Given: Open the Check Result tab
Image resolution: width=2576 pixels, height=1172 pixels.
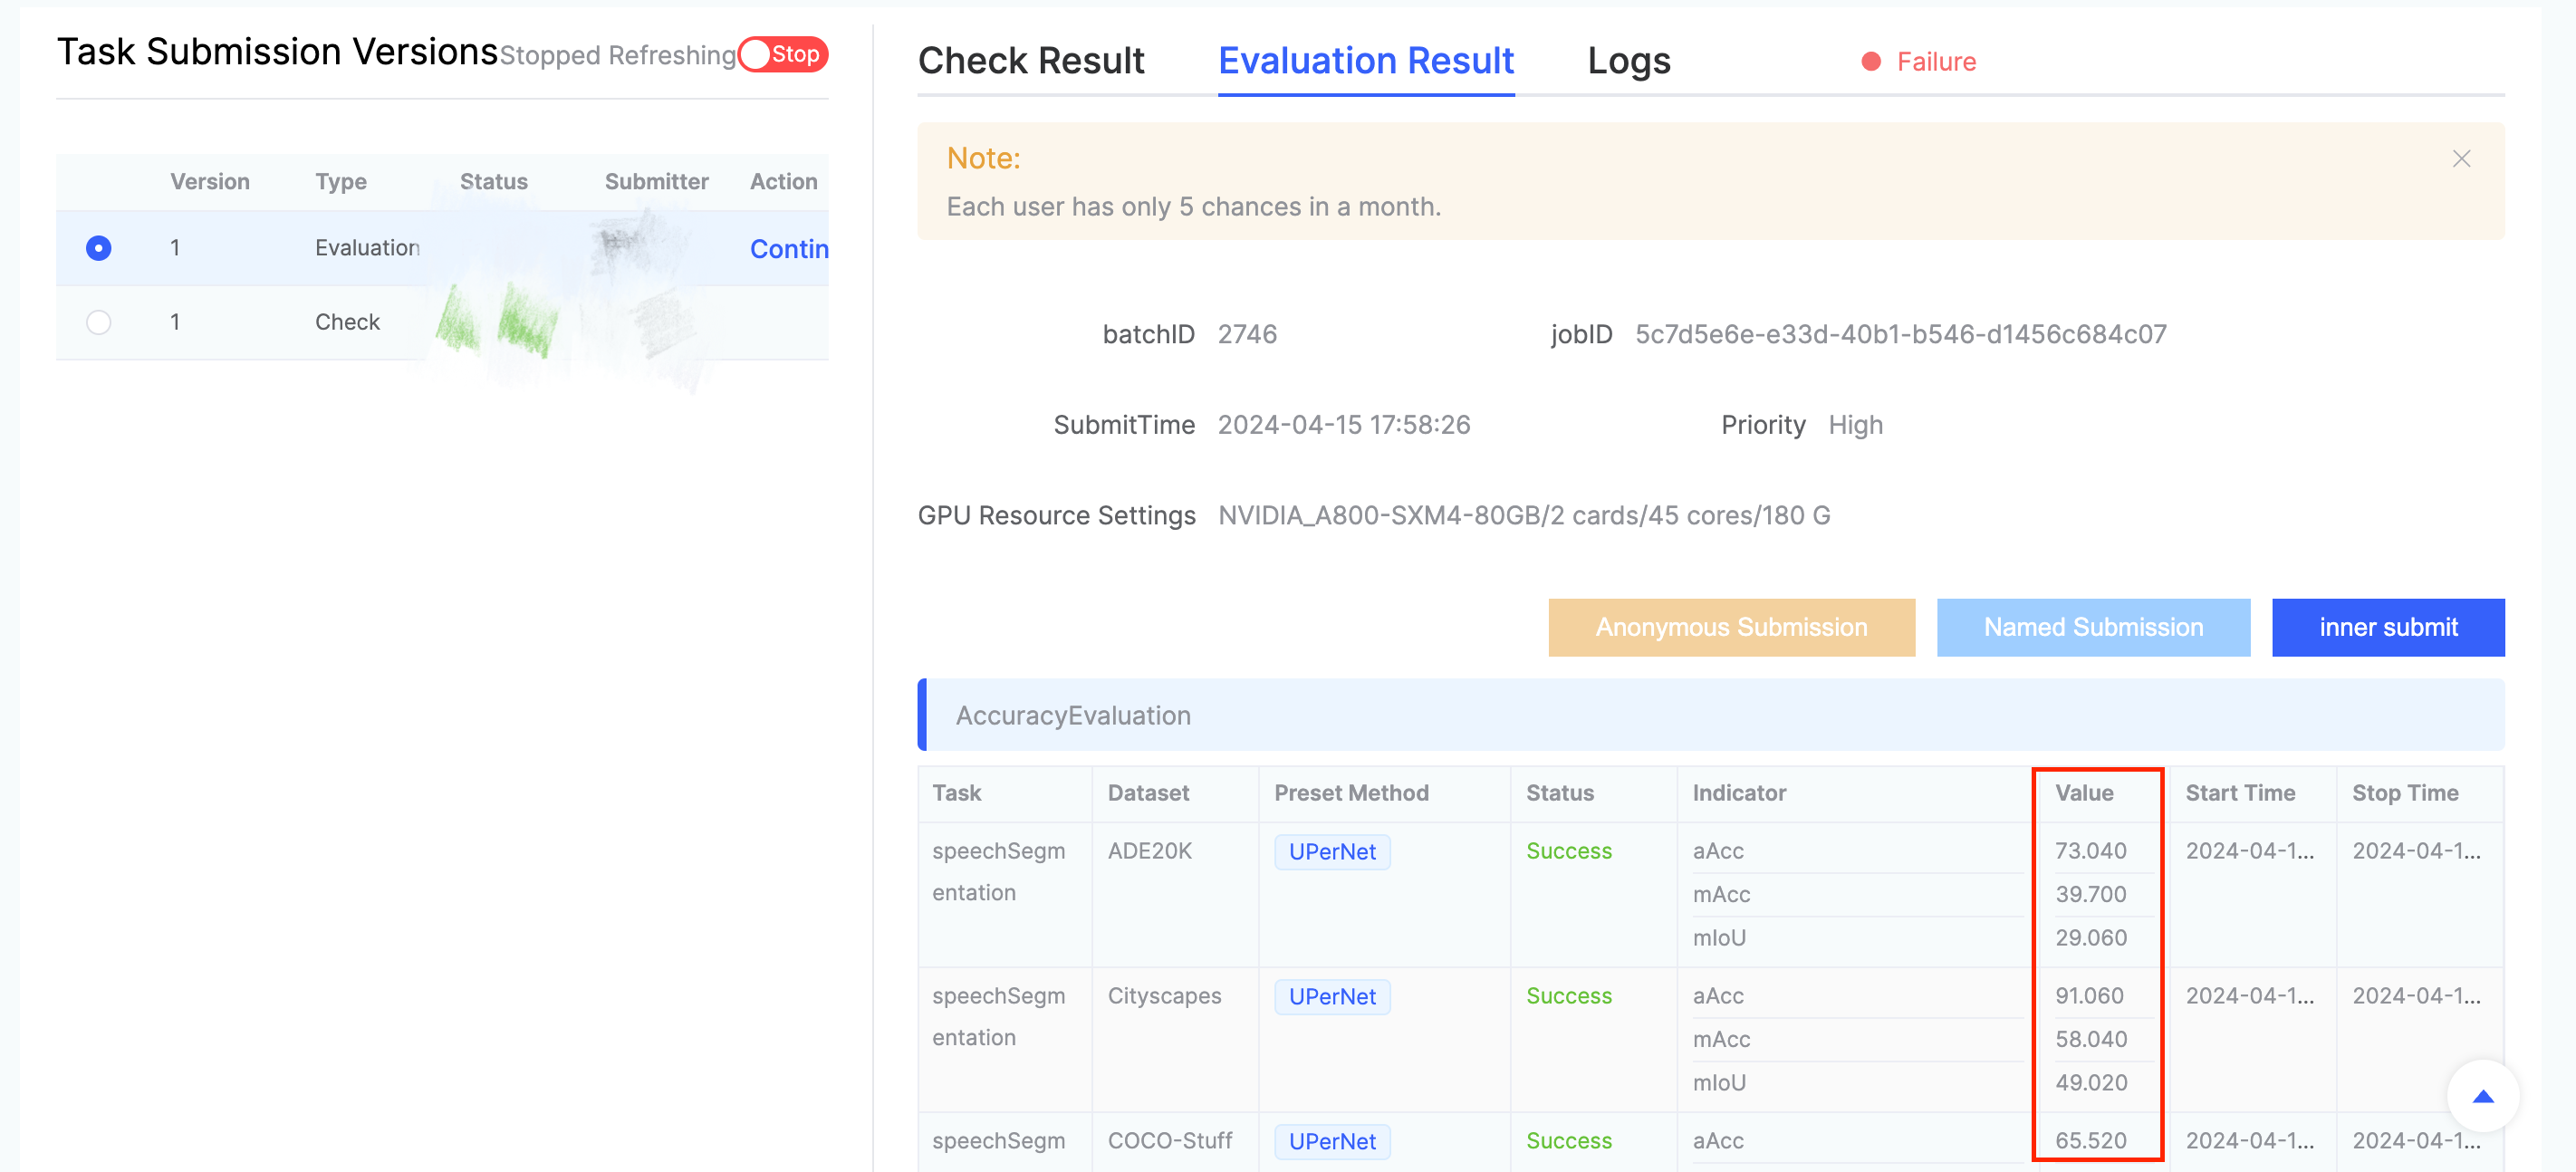Looking at the screenshot, I should (1030, 61).
